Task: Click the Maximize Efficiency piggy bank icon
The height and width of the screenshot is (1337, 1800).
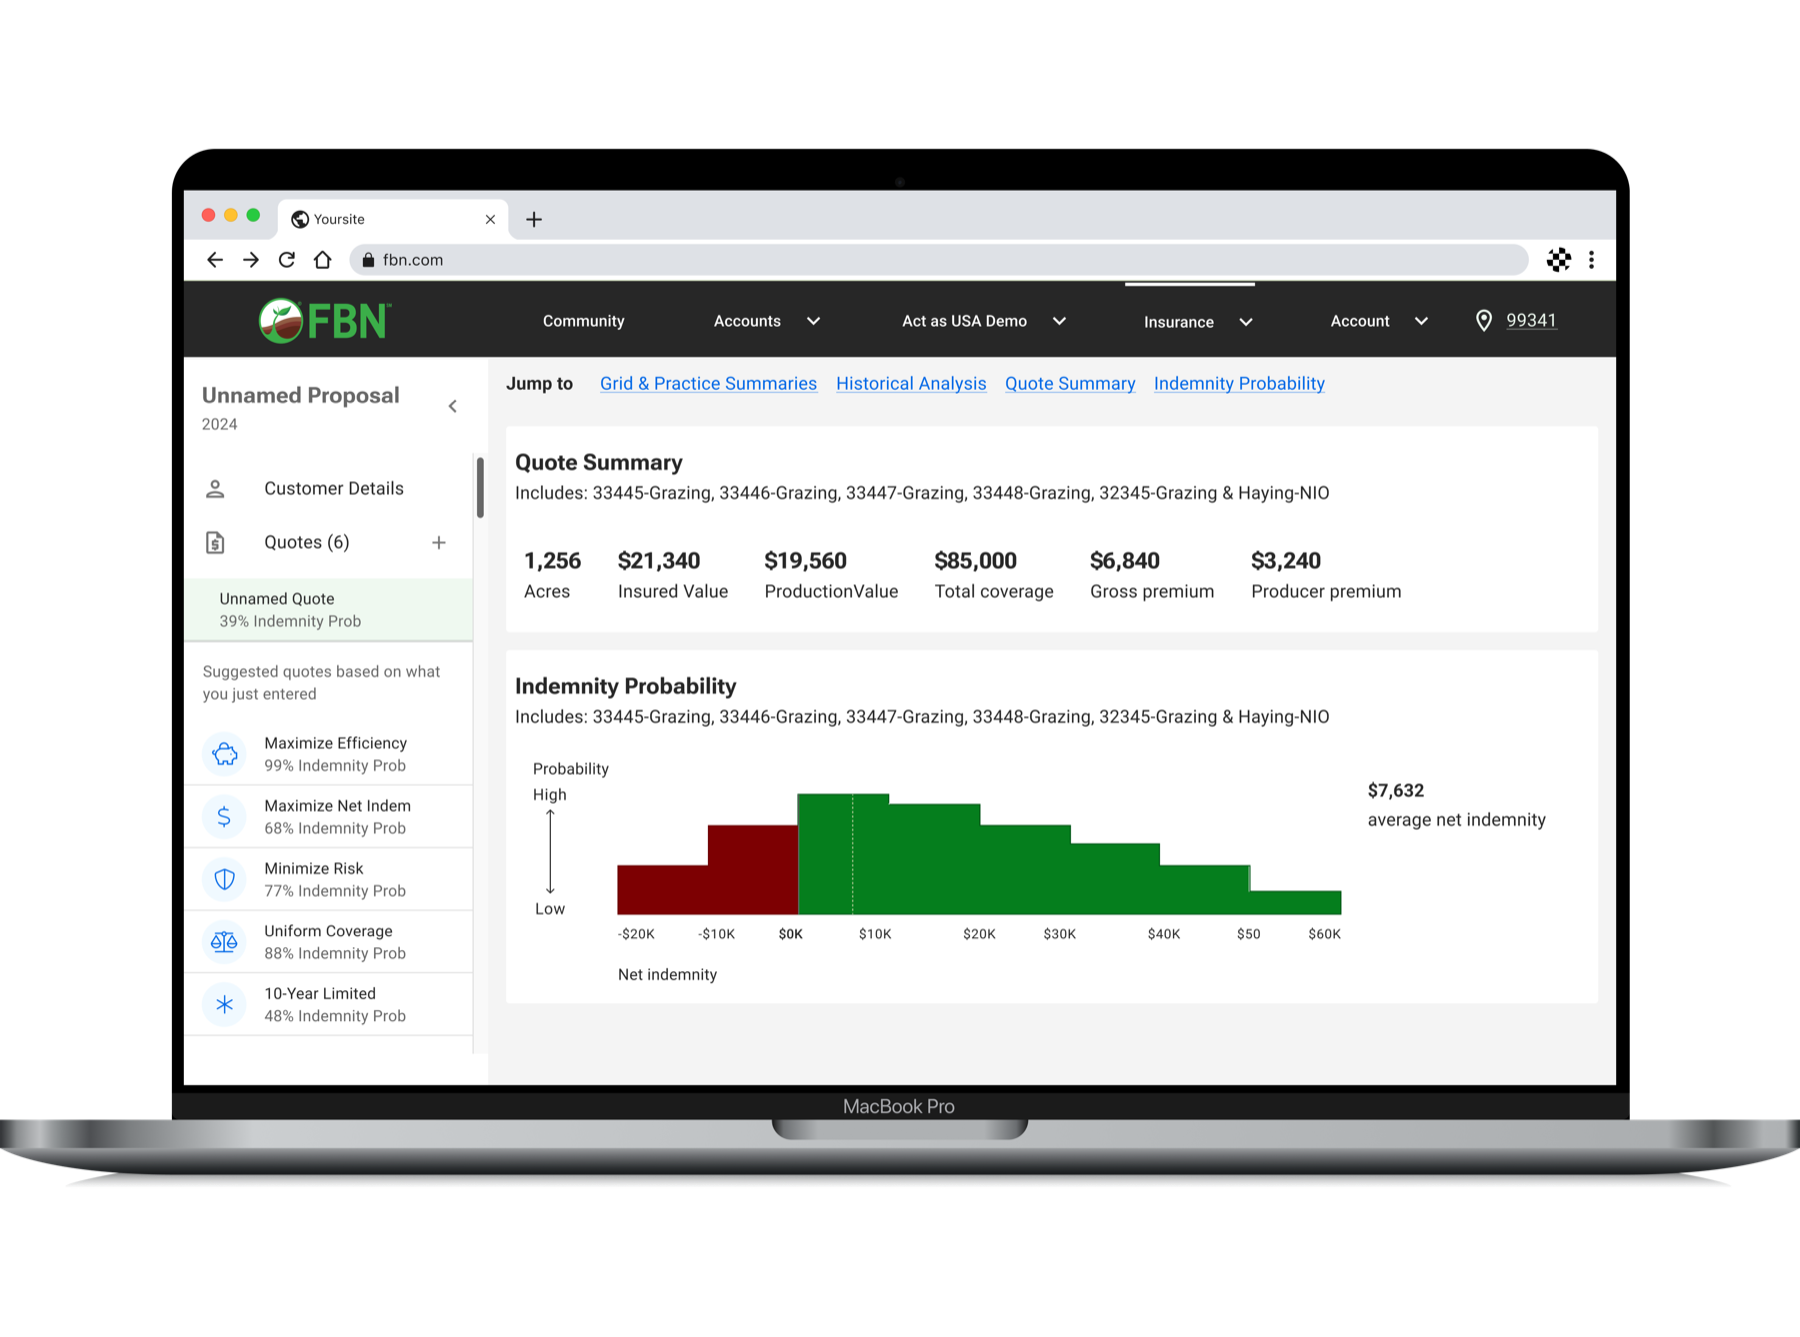Action: pos(225,754)
